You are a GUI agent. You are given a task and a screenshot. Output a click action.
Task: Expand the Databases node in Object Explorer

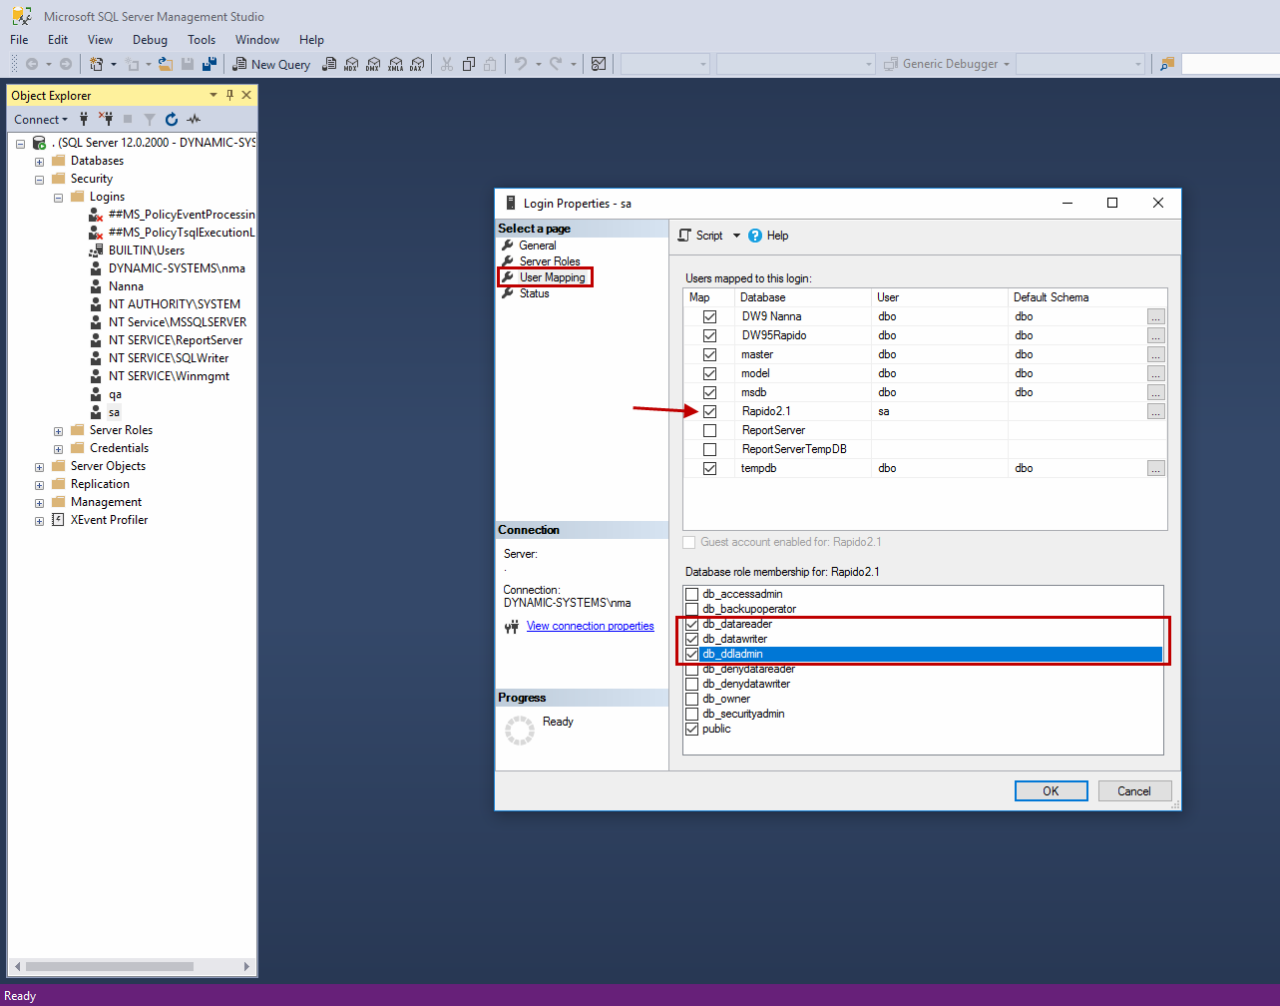(39, 161)
